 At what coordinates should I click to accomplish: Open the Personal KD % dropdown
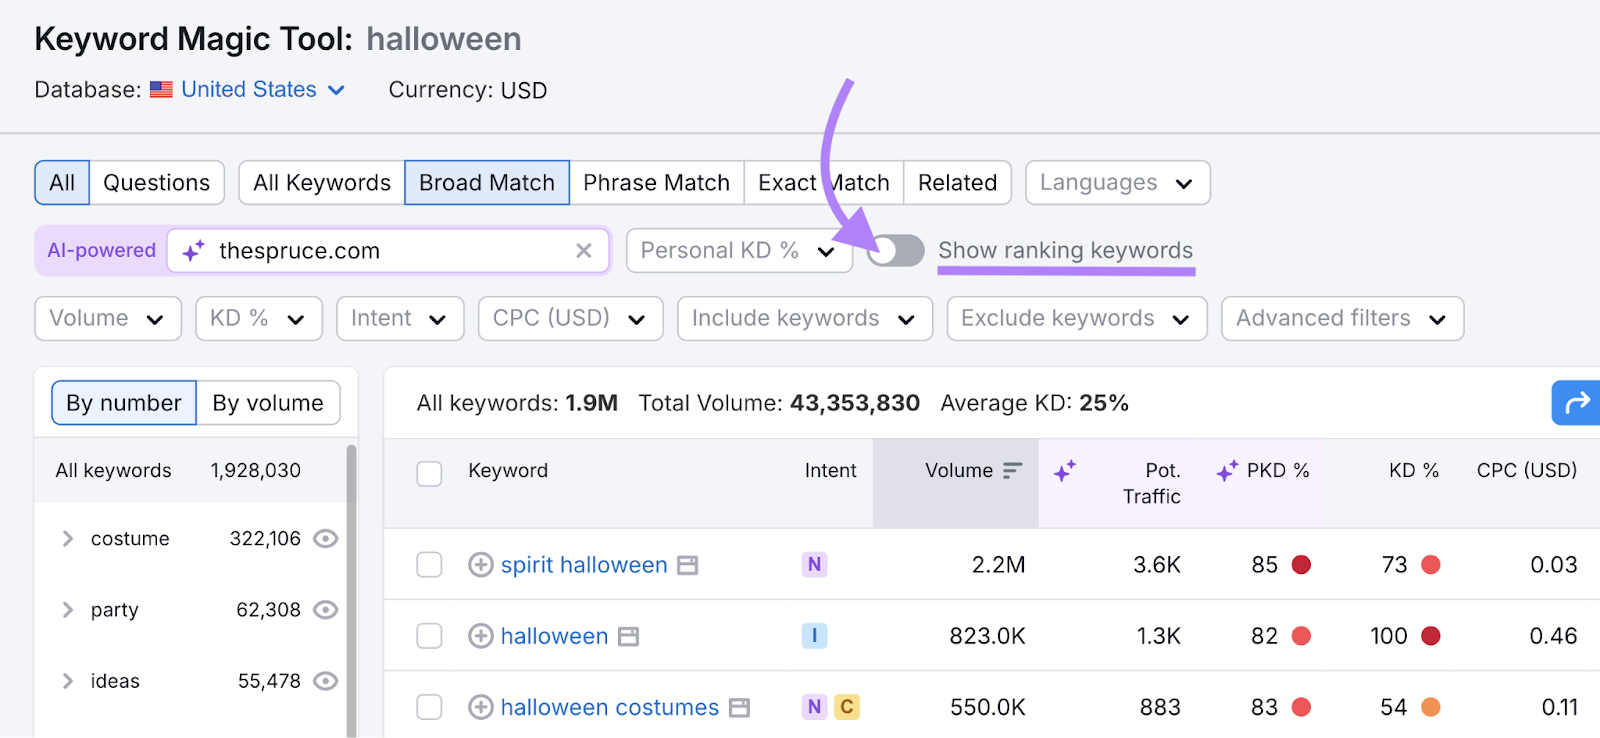click(738, 251)
